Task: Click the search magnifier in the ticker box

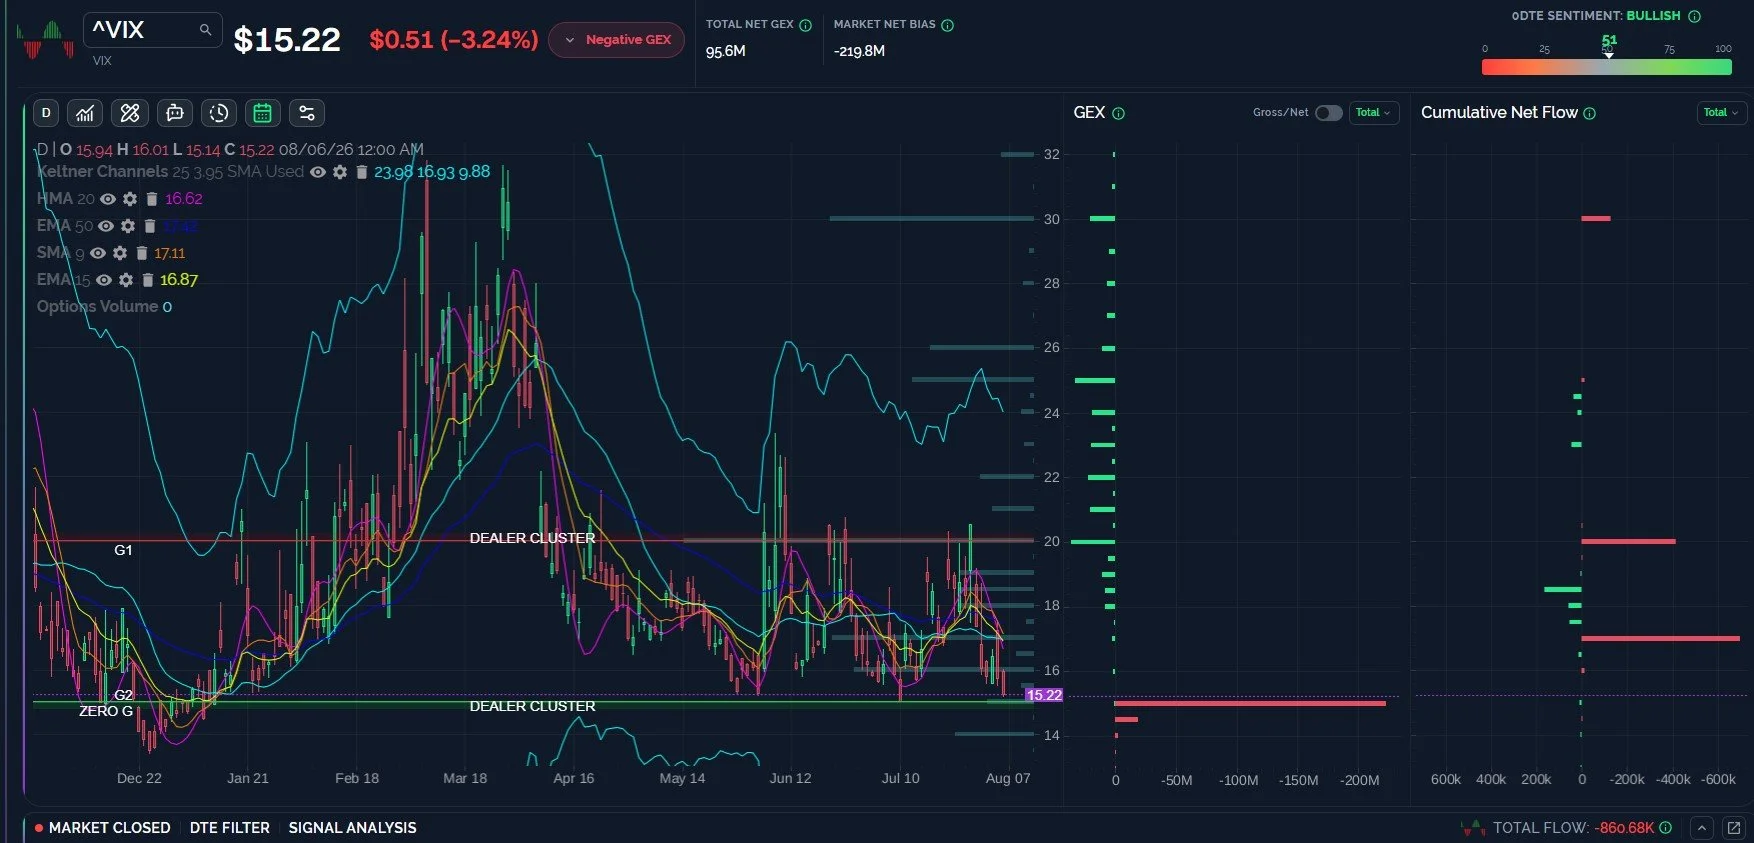Action: (x=205, y=30)
